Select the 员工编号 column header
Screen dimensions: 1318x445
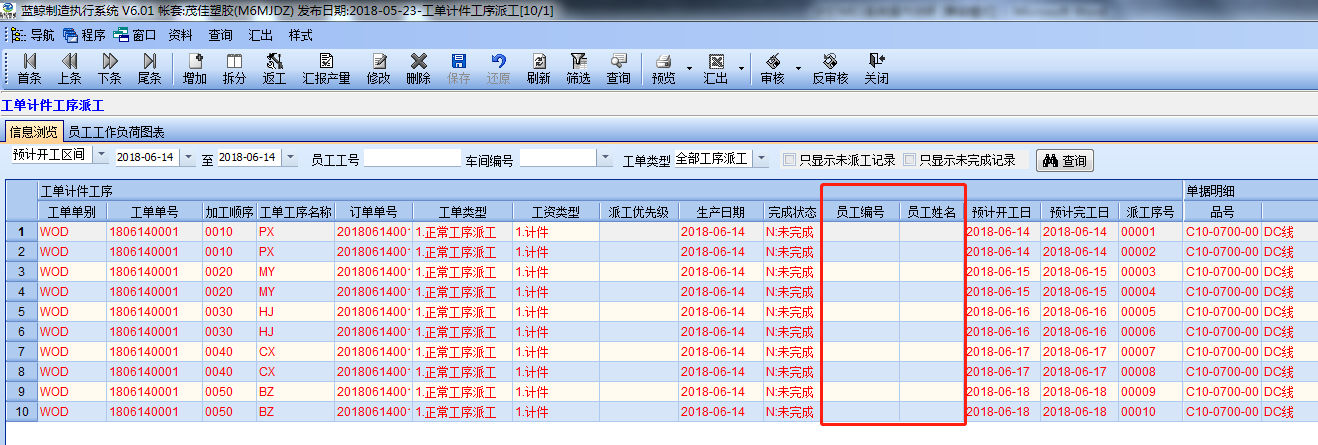(859, 212)
